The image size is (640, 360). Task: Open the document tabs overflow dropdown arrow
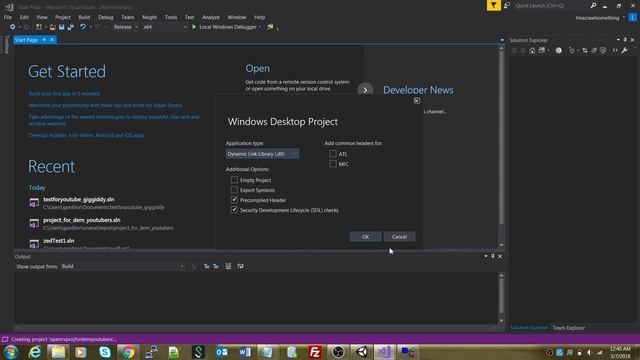502,40
